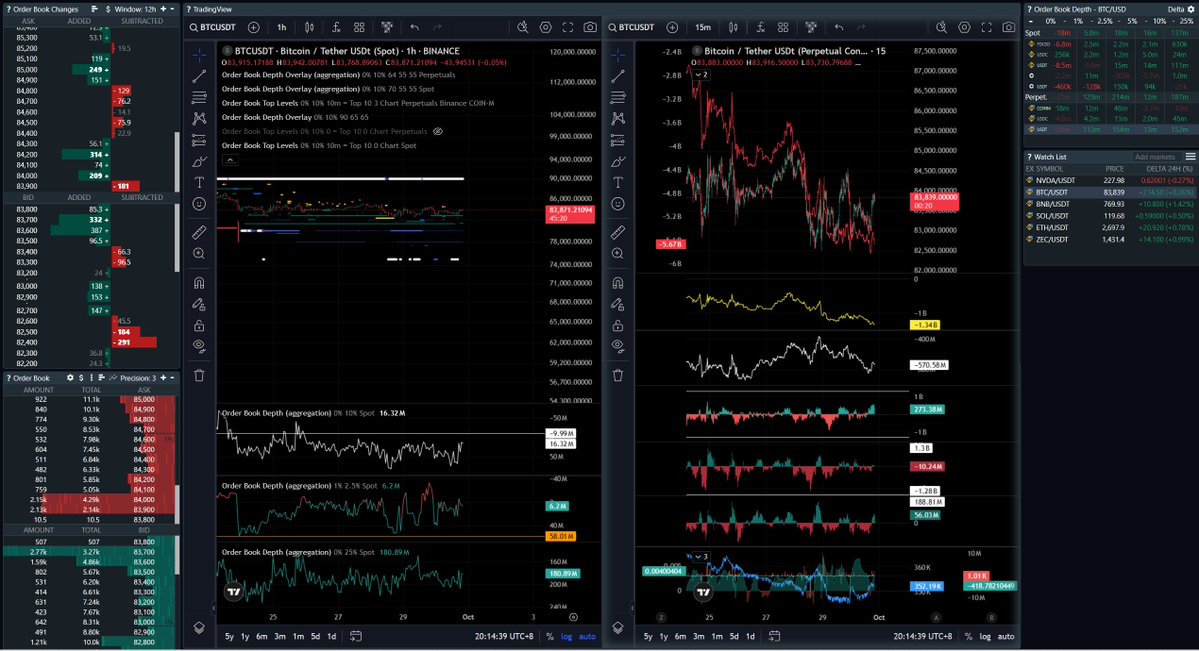Take a snapshot of the 15m chart
The width and height of the screenshot is (1199, 651).
click(1009, 28)
